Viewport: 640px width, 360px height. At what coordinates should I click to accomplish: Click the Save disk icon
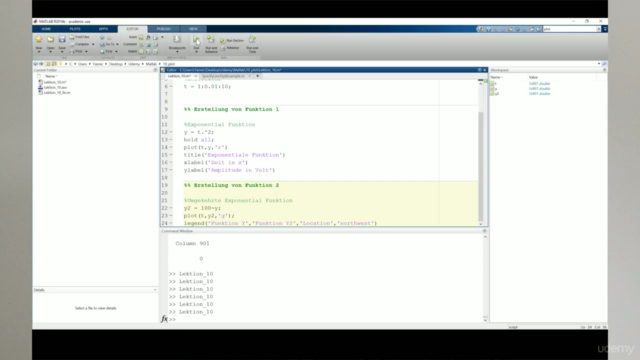coord(62,39)
